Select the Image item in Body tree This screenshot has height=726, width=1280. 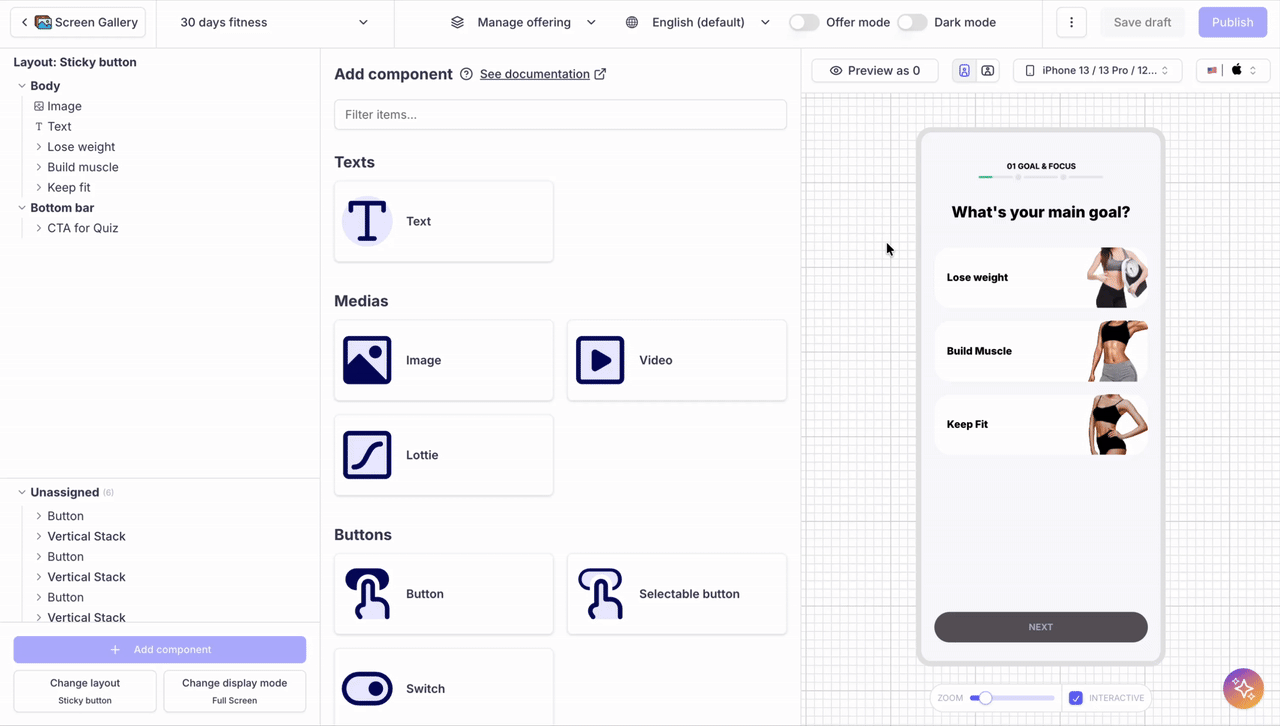pyautogui.click(x=64, y=106)
